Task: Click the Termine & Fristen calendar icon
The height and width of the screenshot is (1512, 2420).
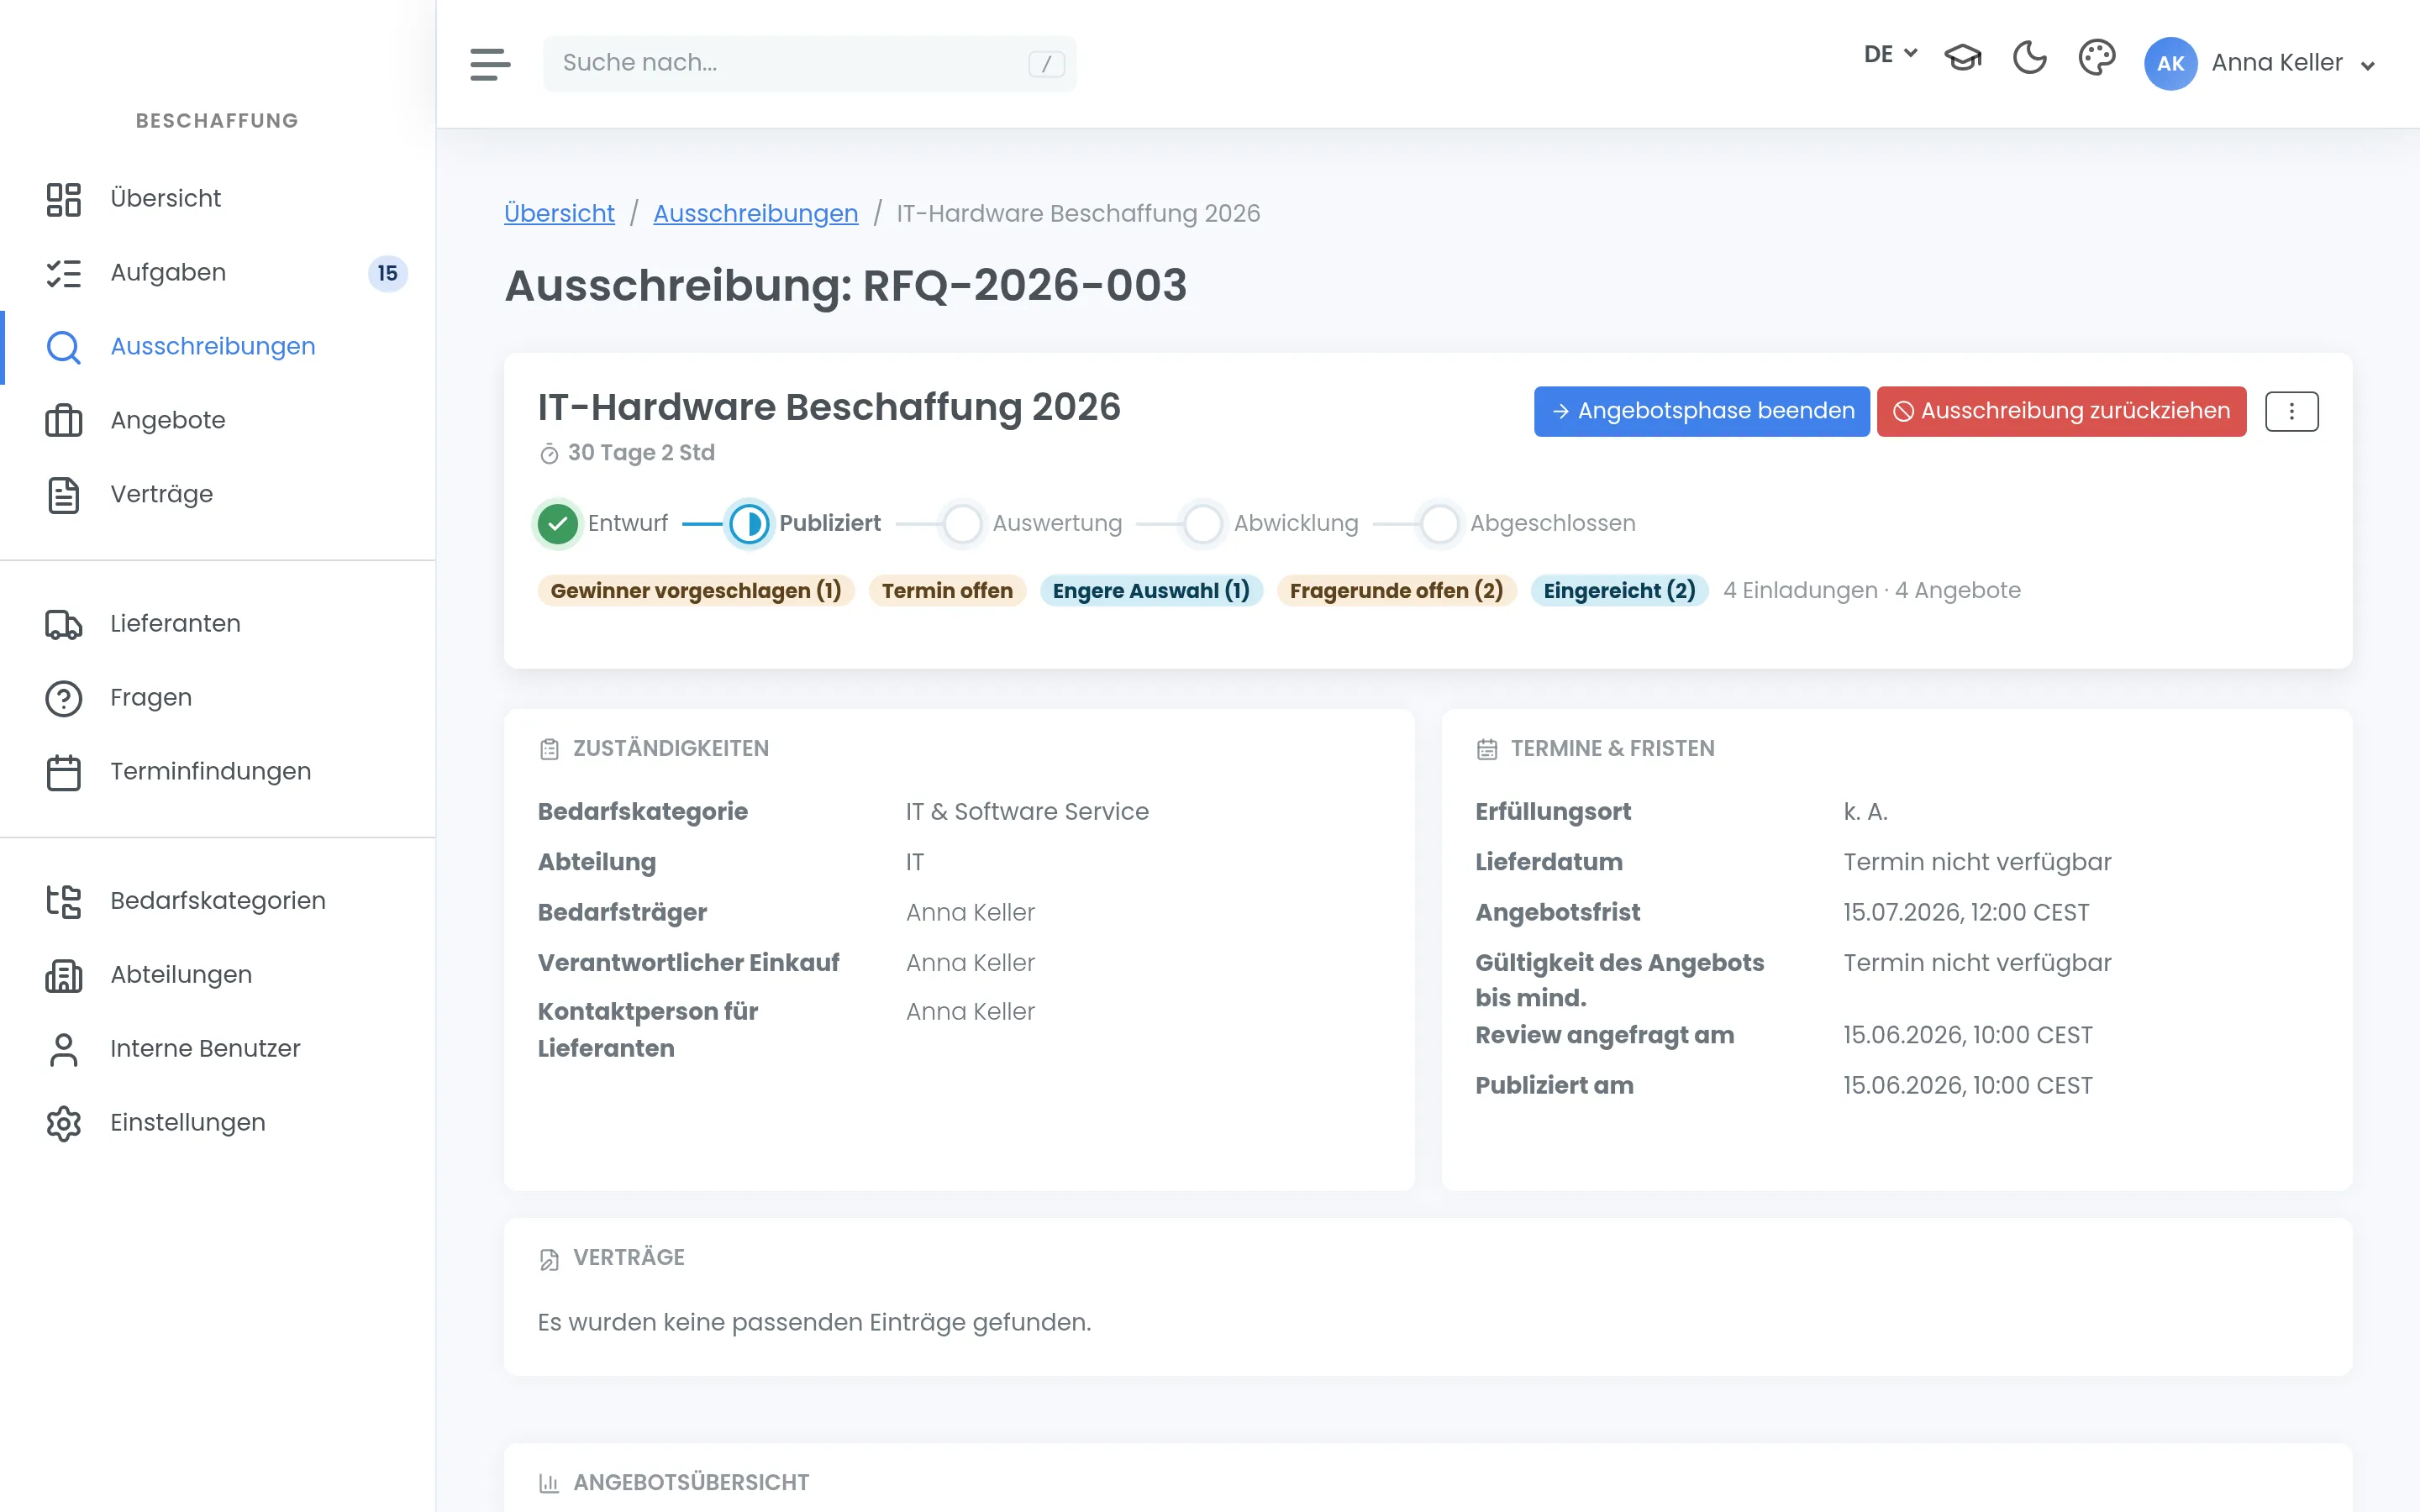Action: tap(1487, 749)
